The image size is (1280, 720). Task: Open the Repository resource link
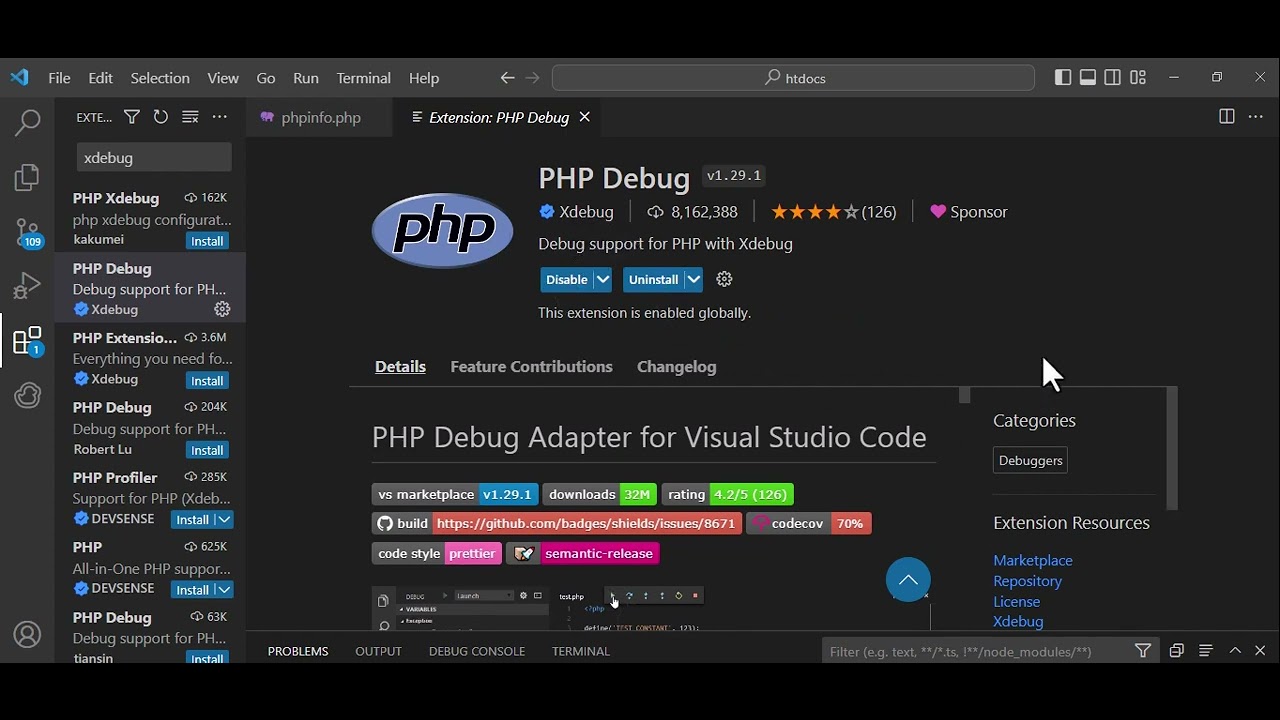coord(1027,581)
